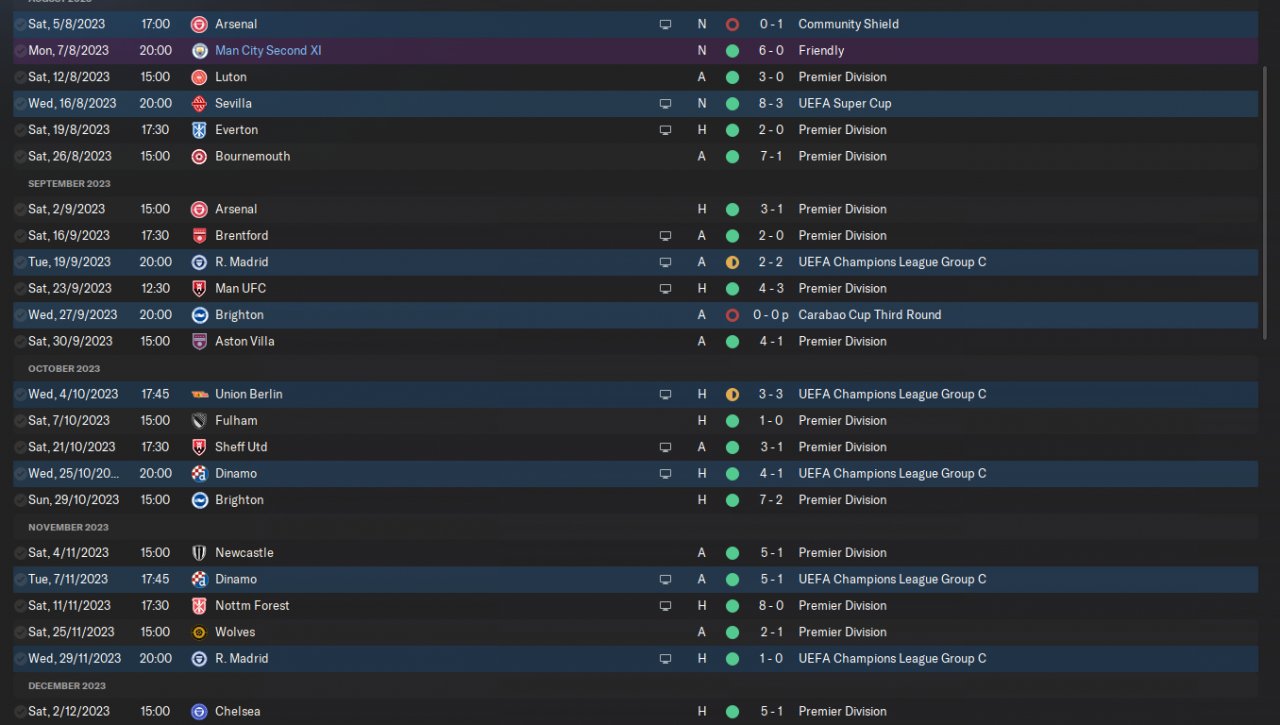Image resolution: width=1280 pixels, height=725 pixels.
Task: Open the Carabao Cup Third Round competition
Action: [869, 315]
